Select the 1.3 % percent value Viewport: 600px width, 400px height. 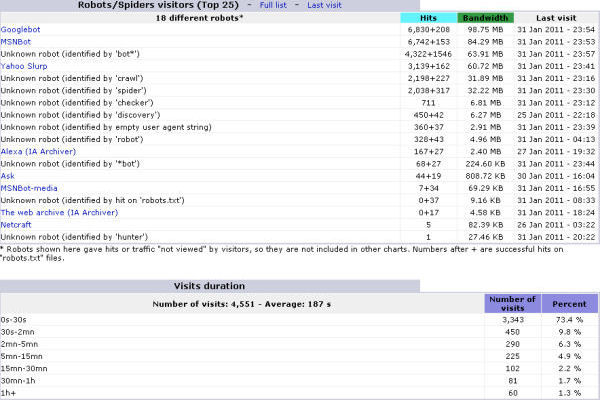click(x=569, y=393)
